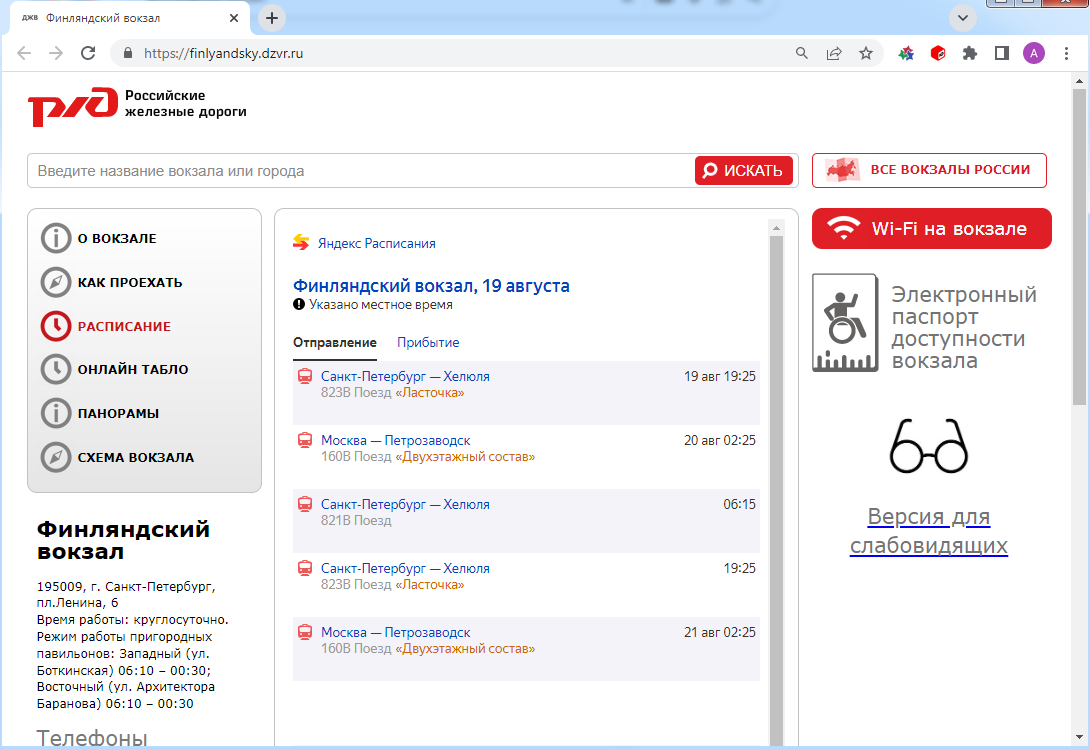
Task: Open the compass icon for КАК ПРОЕХАТЬ
Action: coord(56,282)
